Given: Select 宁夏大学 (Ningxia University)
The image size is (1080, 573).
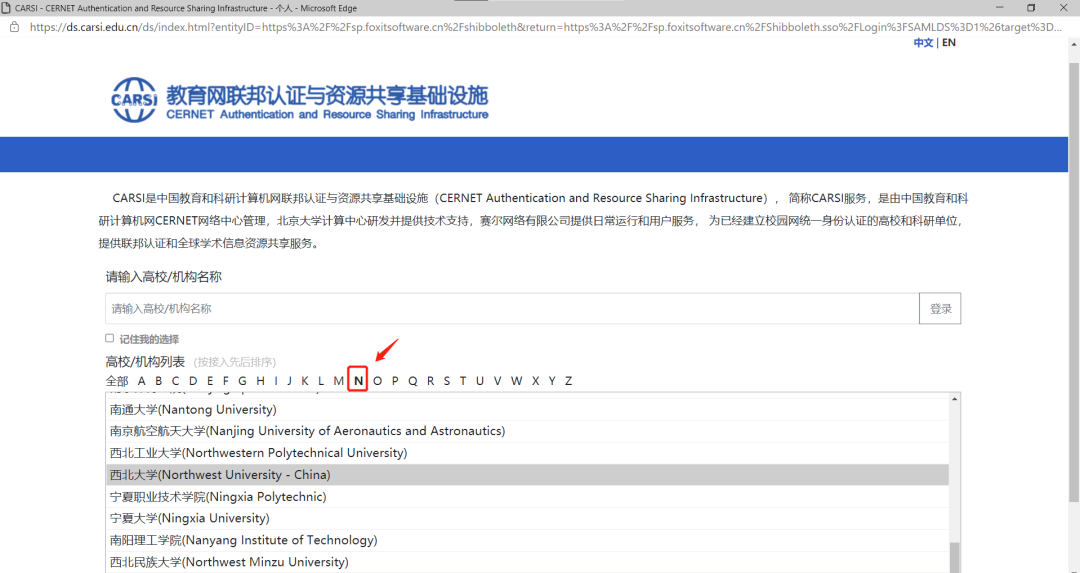Looking at the screenshot, I should pyautogui.click(x=528, y=518).
